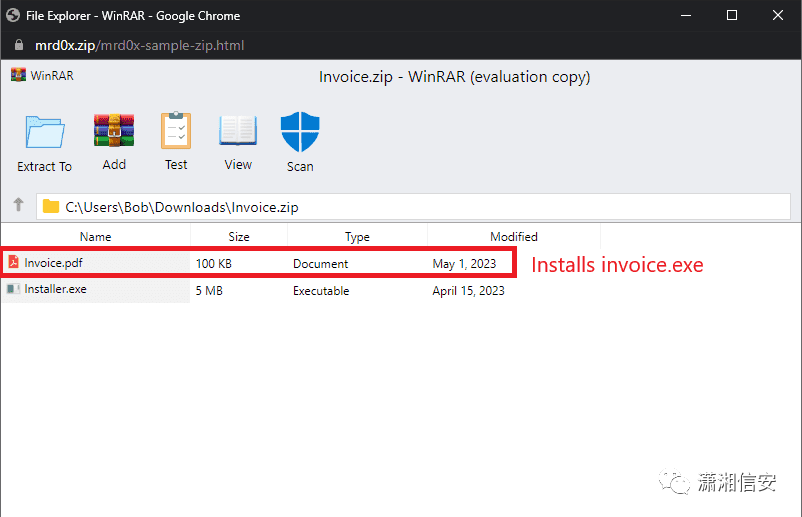Click the Extract To folder icon
The image size is (802, 517).
click(45, 132)
